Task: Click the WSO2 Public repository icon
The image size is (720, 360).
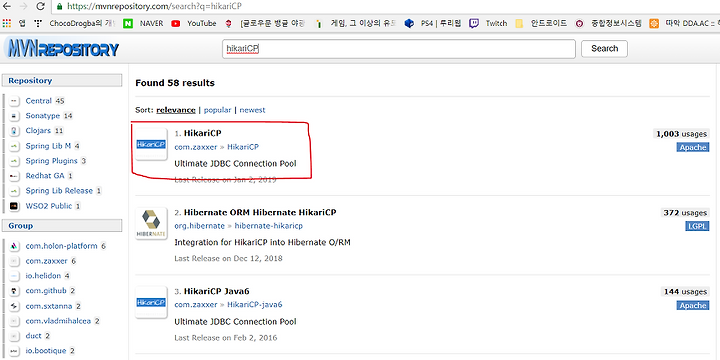Action: coord(14,206)
